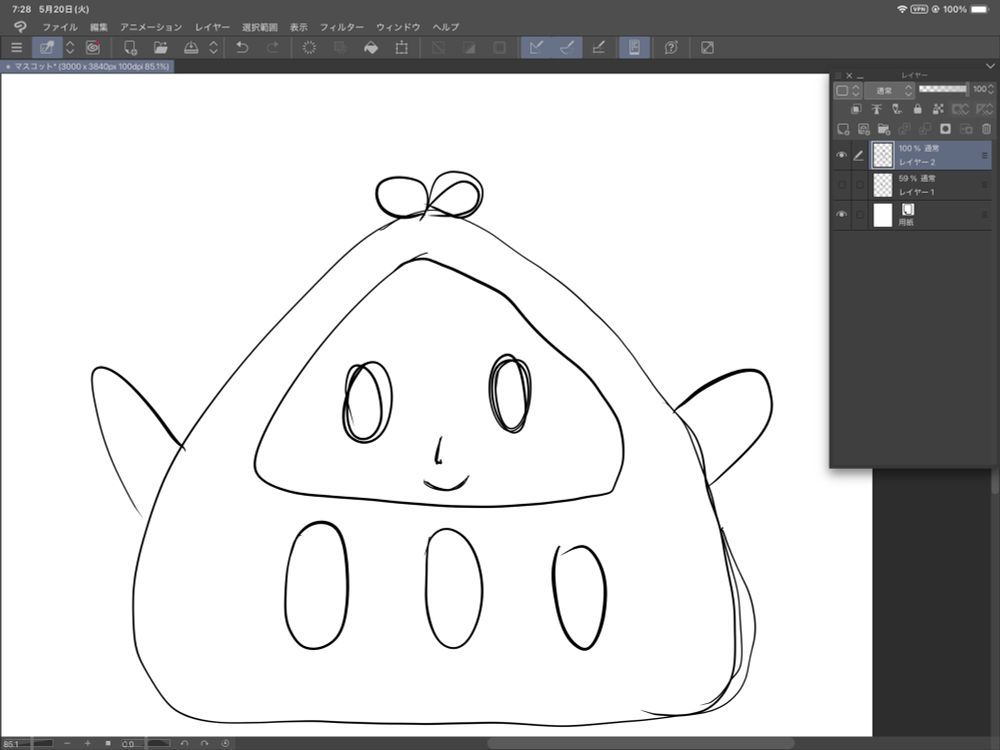Open the 編集 menu
The width and height of the screenshot is (1000, 750).
point(99,27)
